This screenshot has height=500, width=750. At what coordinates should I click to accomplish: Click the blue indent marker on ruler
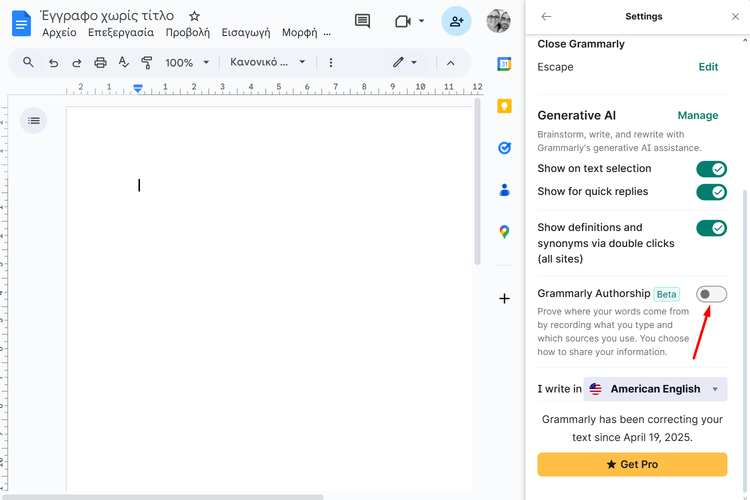(x=138, y=88)
